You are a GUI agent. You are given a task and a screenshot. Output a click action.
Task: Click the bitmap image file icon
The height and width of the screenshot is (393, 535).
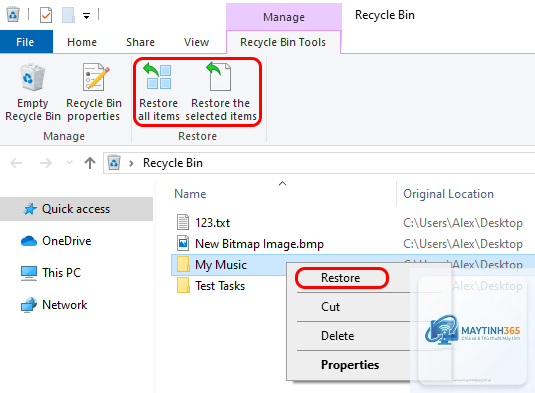[183, 243]
